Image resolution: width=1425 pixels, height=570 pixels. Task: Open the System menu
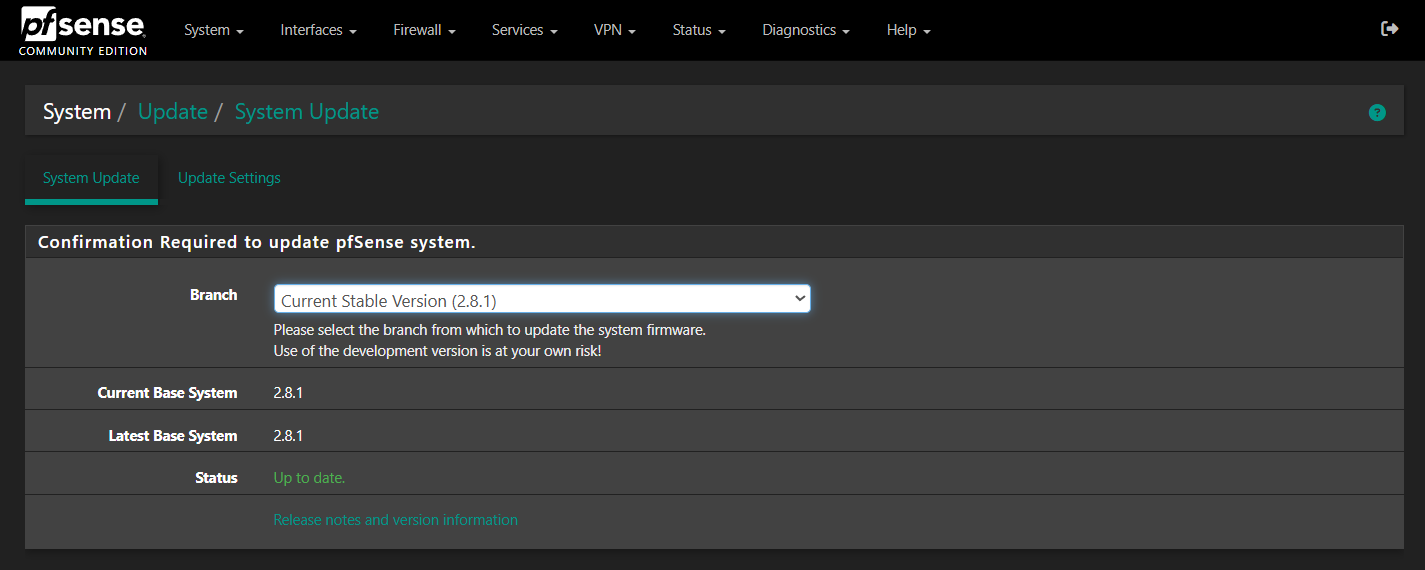pos(213,30)
